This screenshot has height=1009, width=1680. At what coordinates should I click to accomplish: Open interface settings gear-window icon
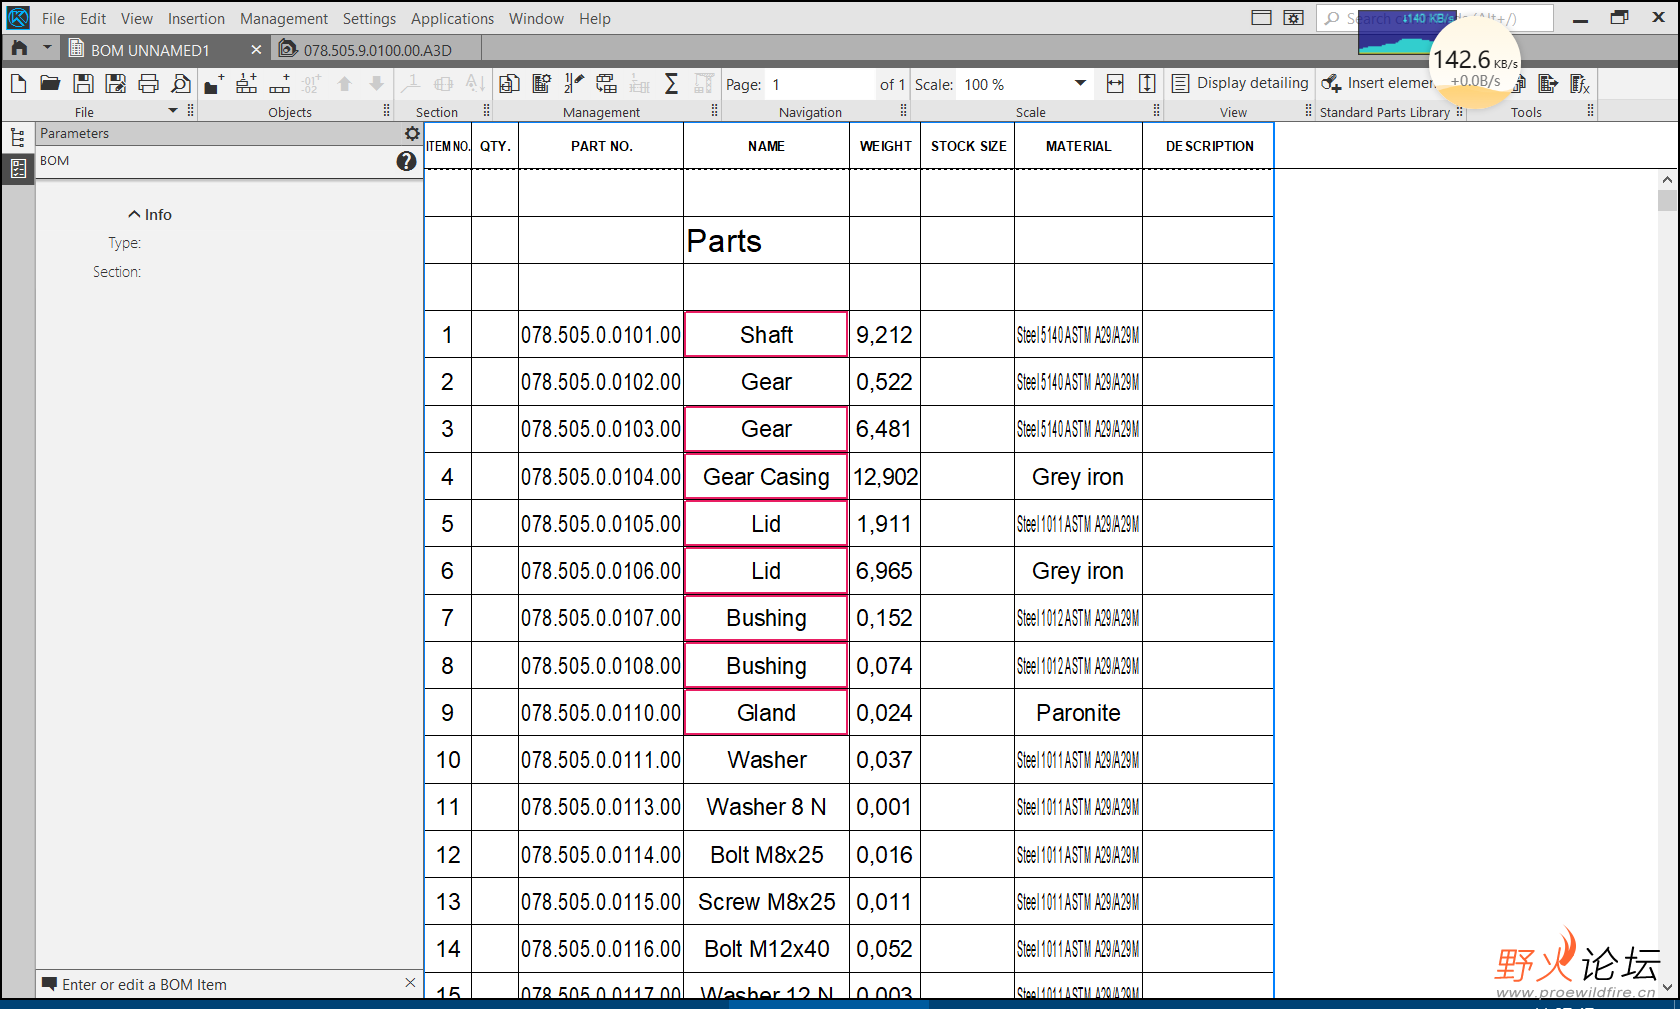pos(1294,18)
